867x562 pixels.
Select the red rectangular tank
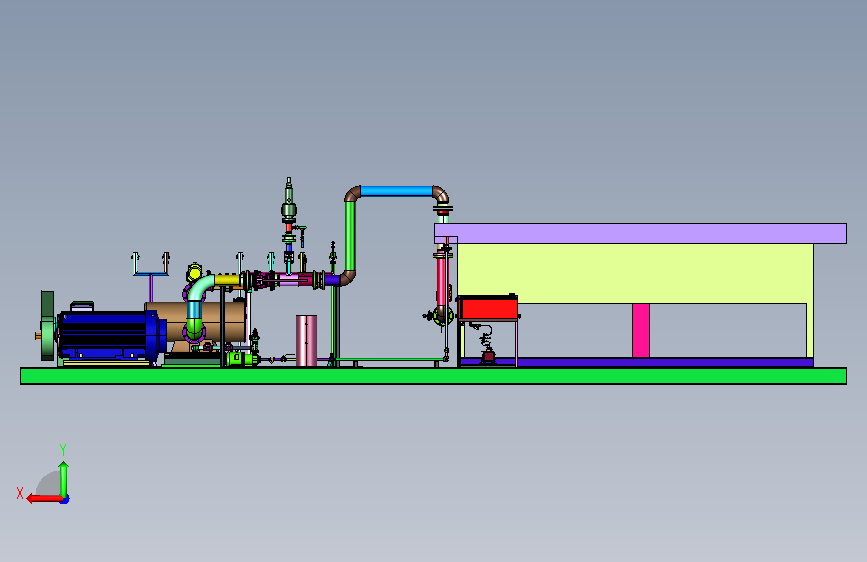coord(488,308)
